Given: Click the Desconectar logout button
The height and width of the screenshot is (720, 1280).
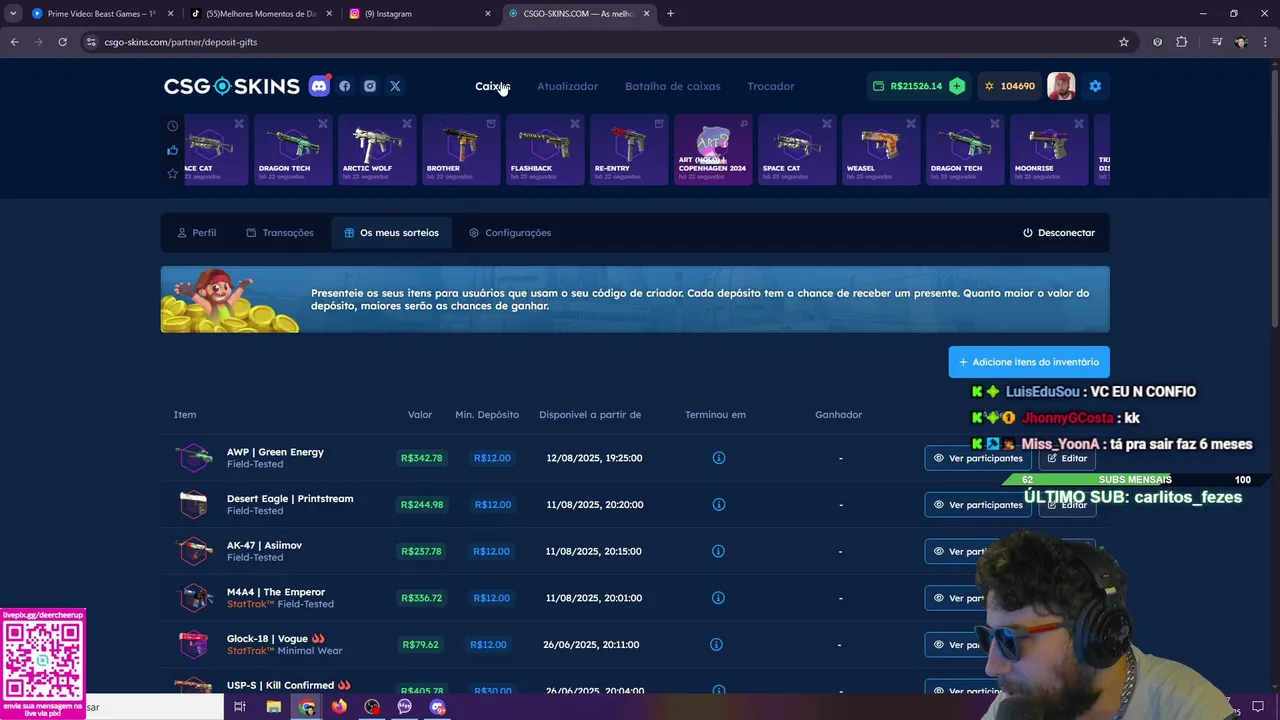Looking at the screenshot, I should 1058,233.
